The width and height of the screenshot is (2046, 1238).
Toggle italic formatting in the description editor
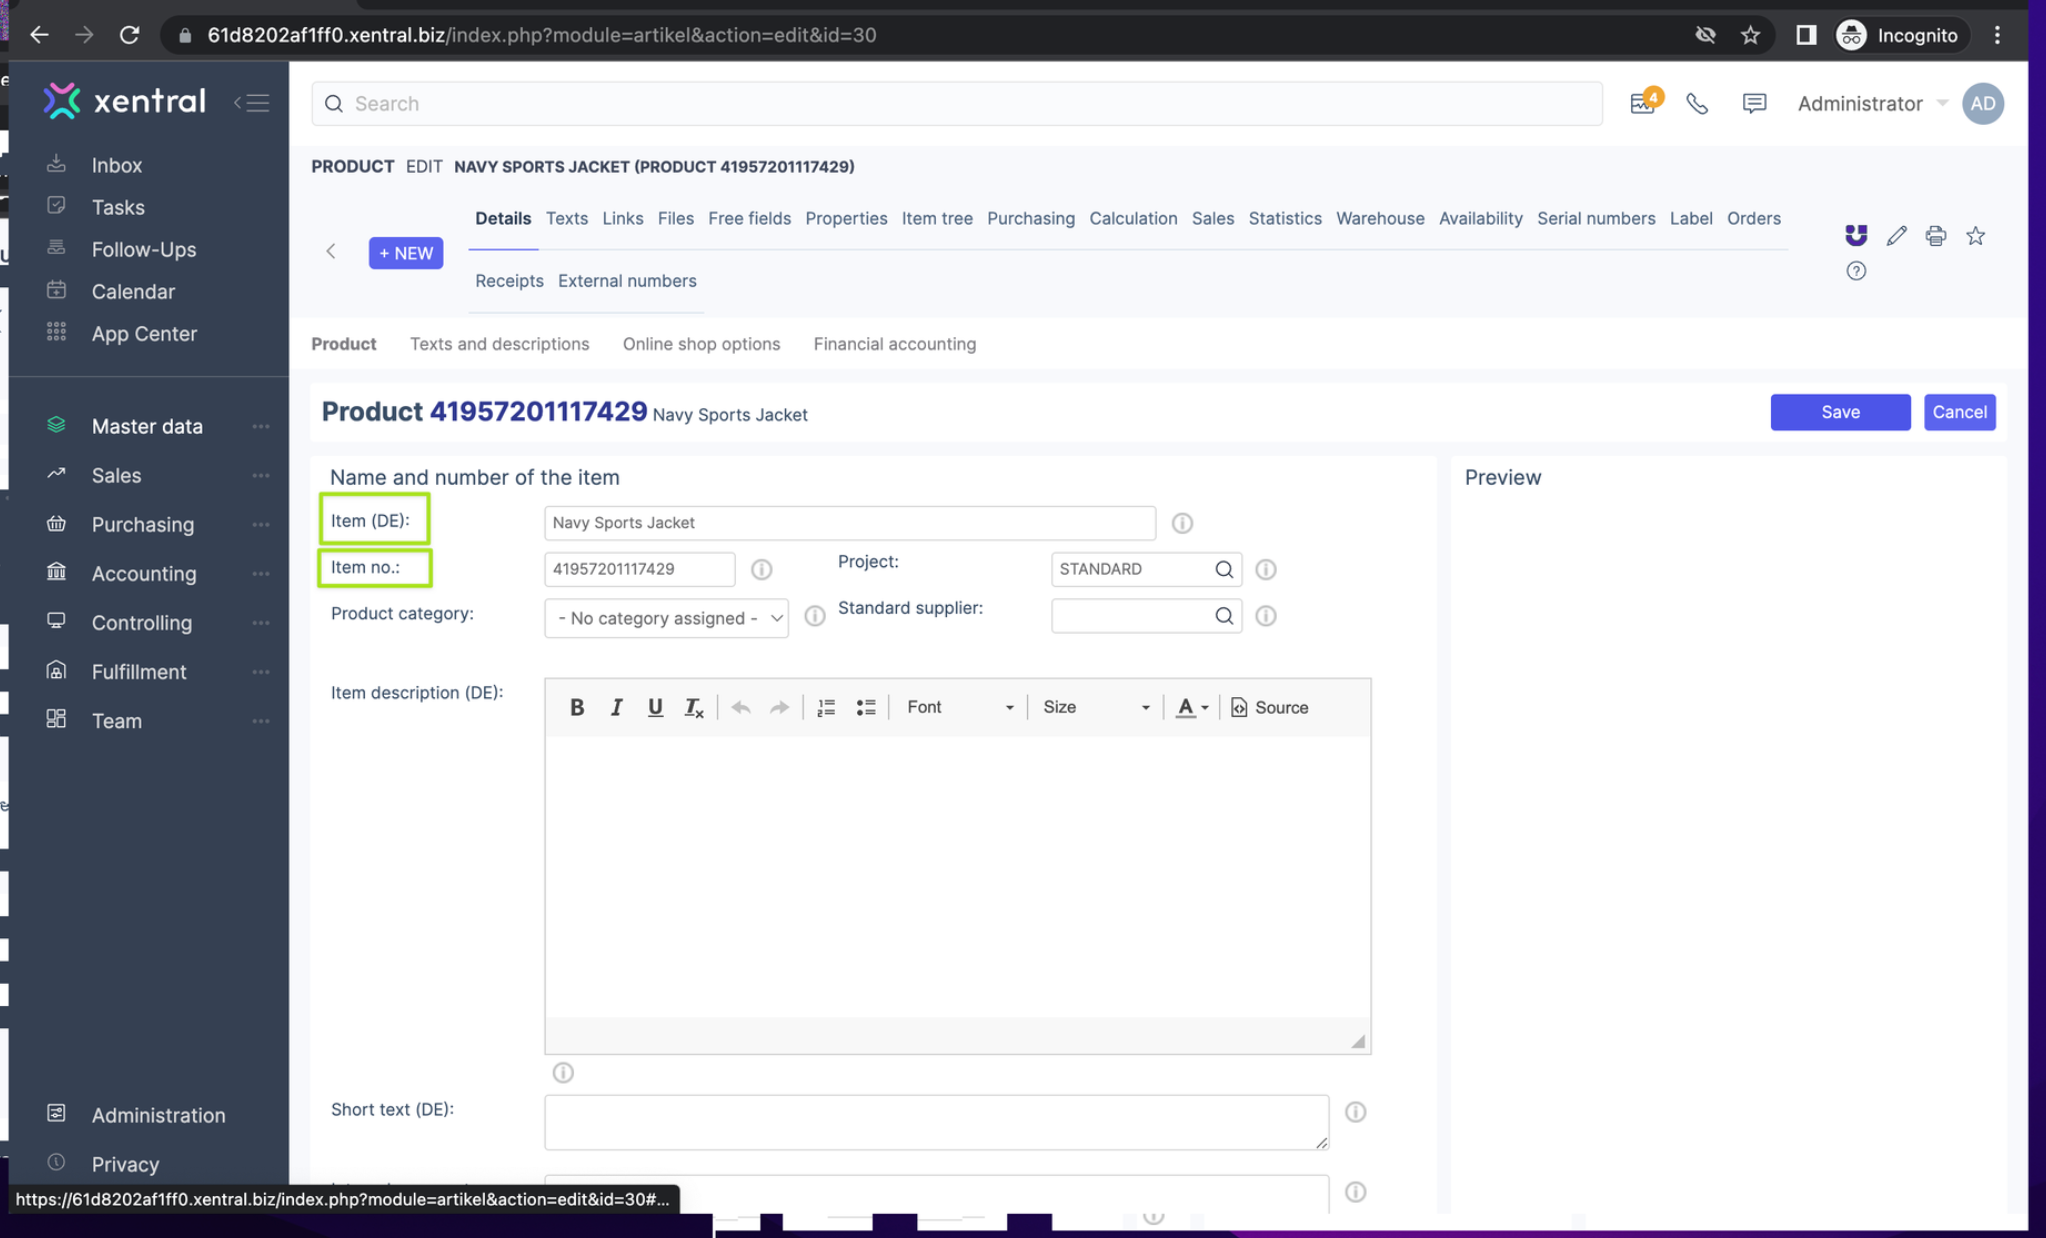[616, 707]
